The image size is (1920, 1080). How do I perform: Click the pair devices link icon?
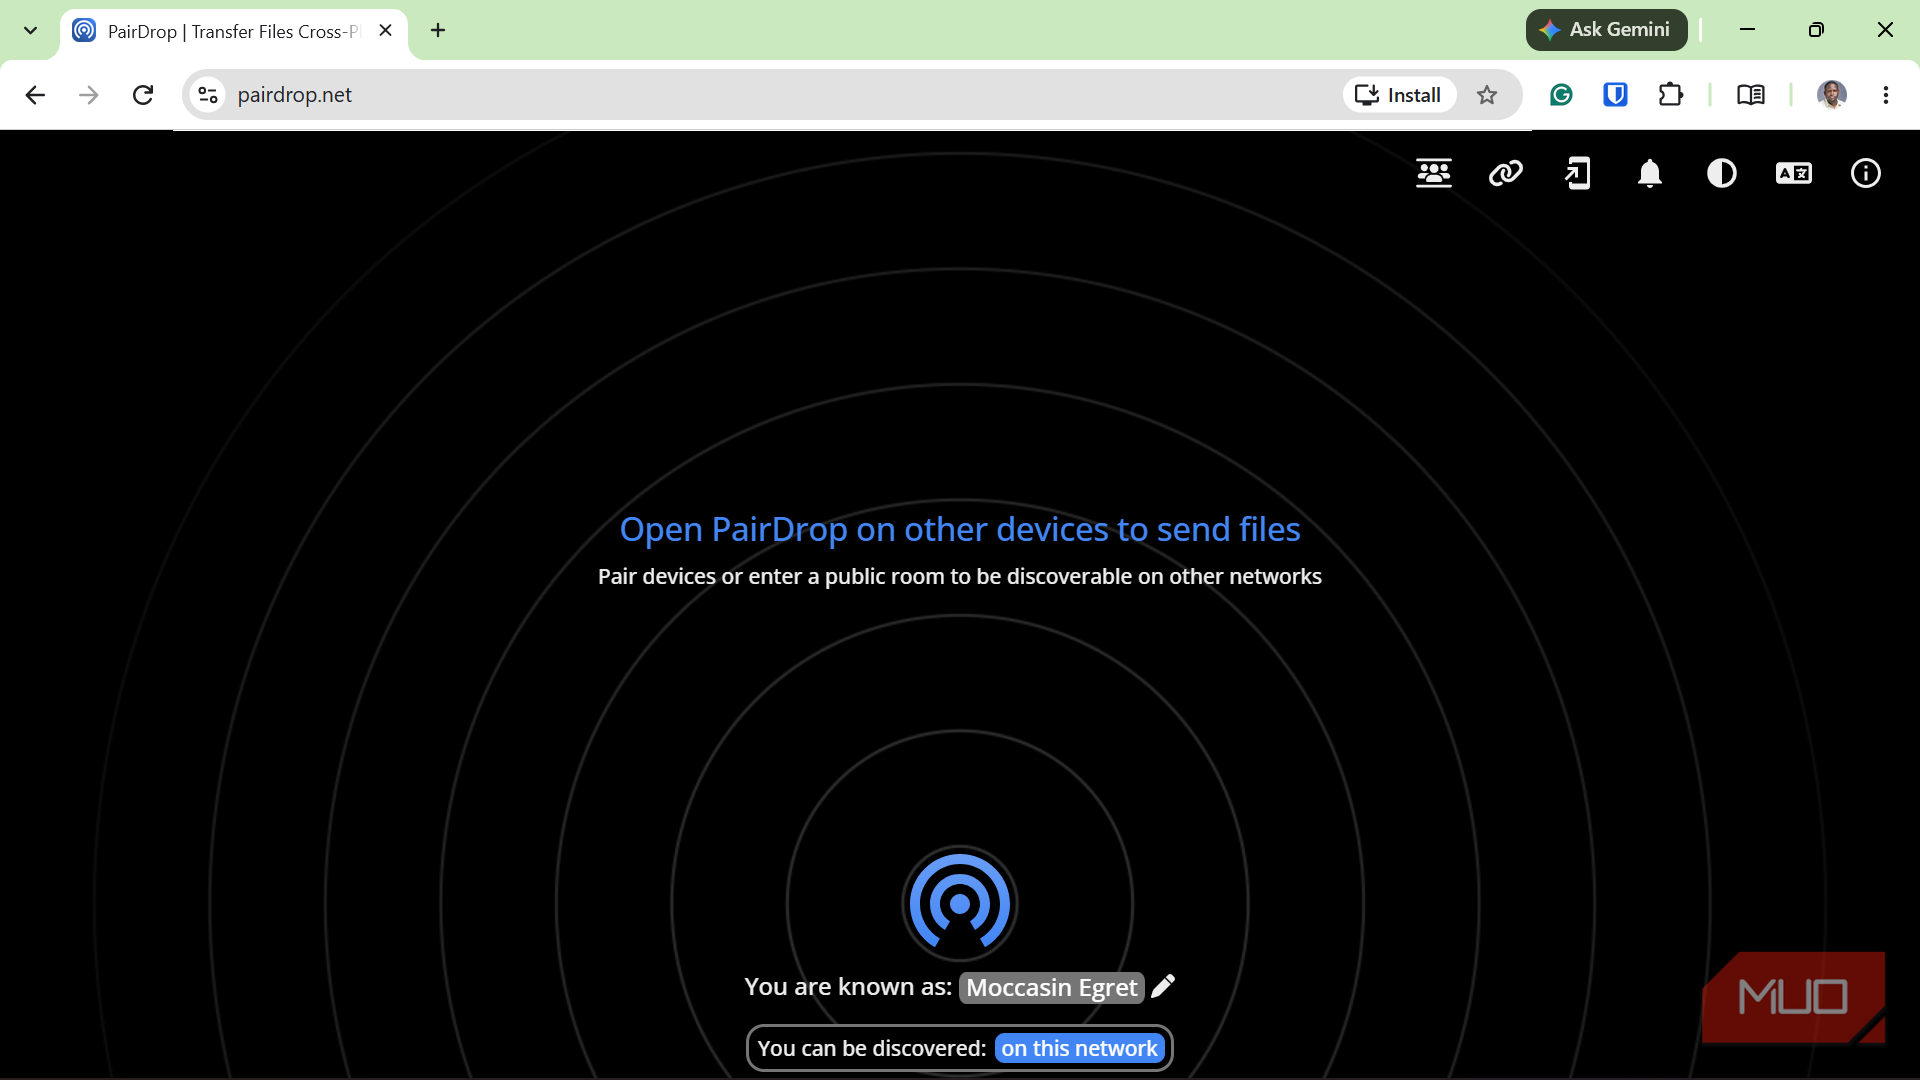pyautogui.click(x=1506, y=174)
